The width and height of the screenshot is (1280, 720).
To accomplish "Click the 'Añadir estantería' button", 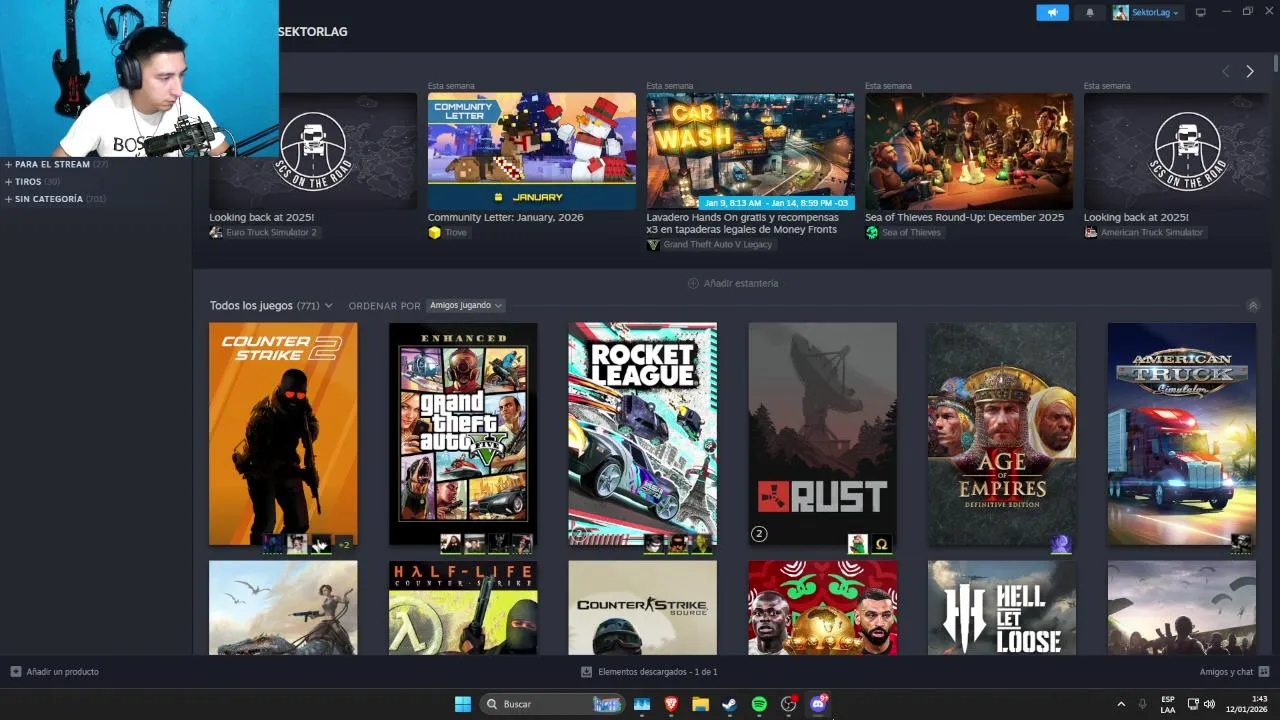I will (733, 283).
